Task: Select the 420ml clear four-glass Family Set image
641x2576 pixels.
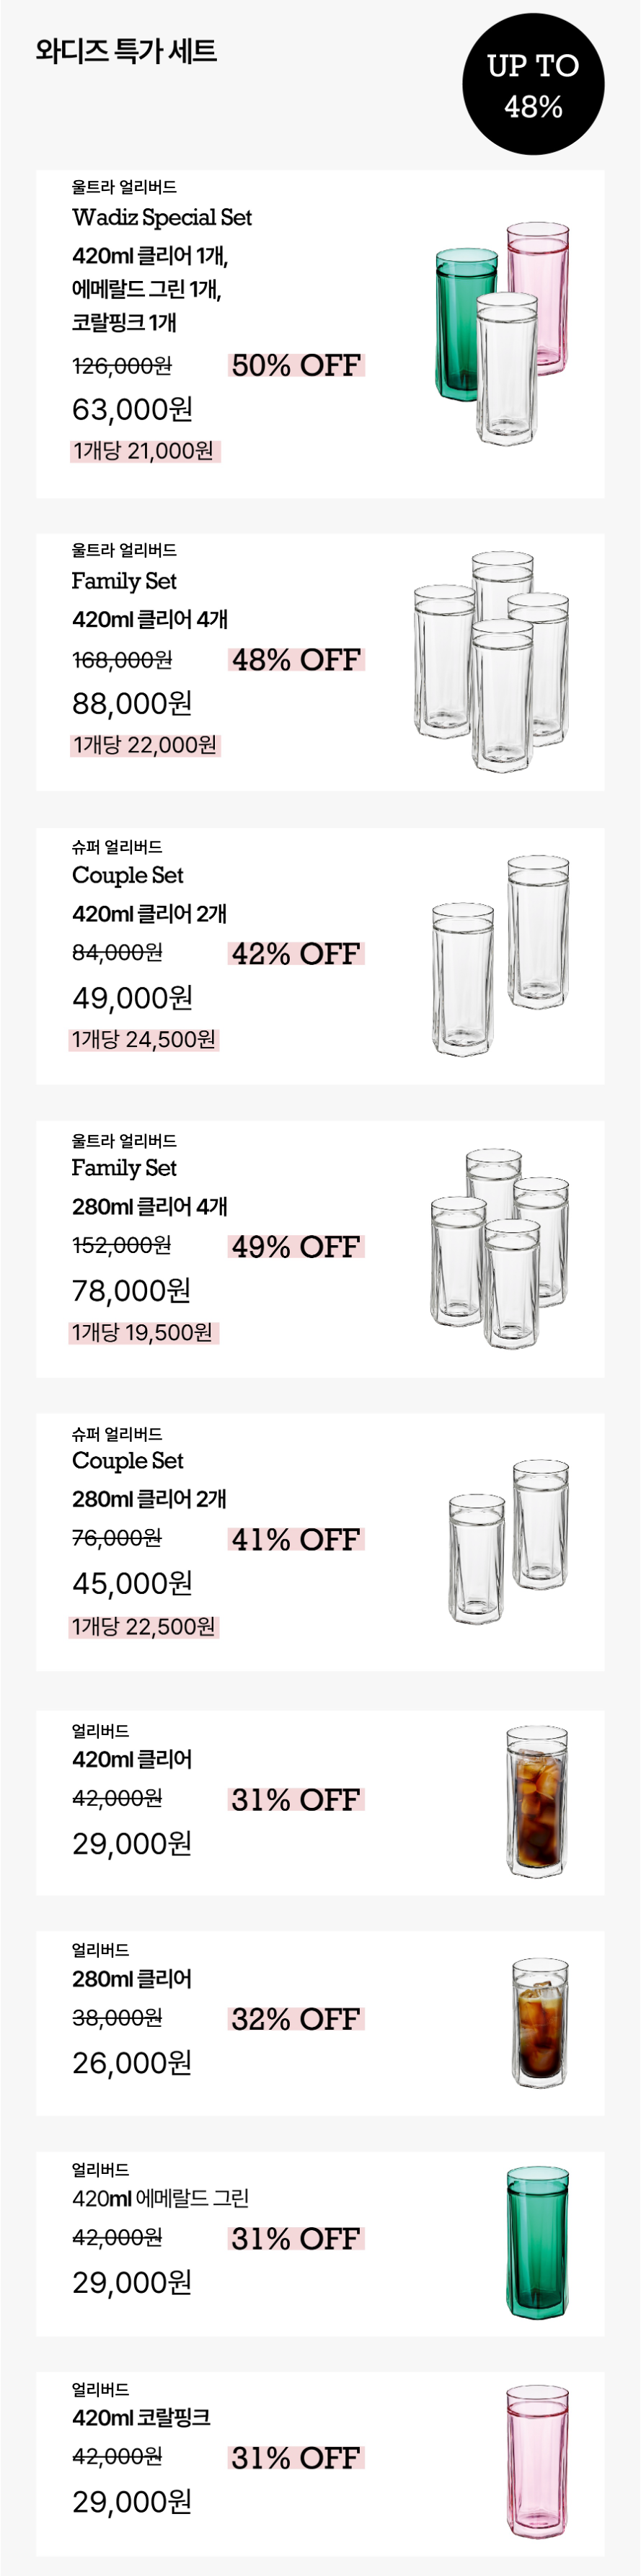Action: [x=492, y=661]
